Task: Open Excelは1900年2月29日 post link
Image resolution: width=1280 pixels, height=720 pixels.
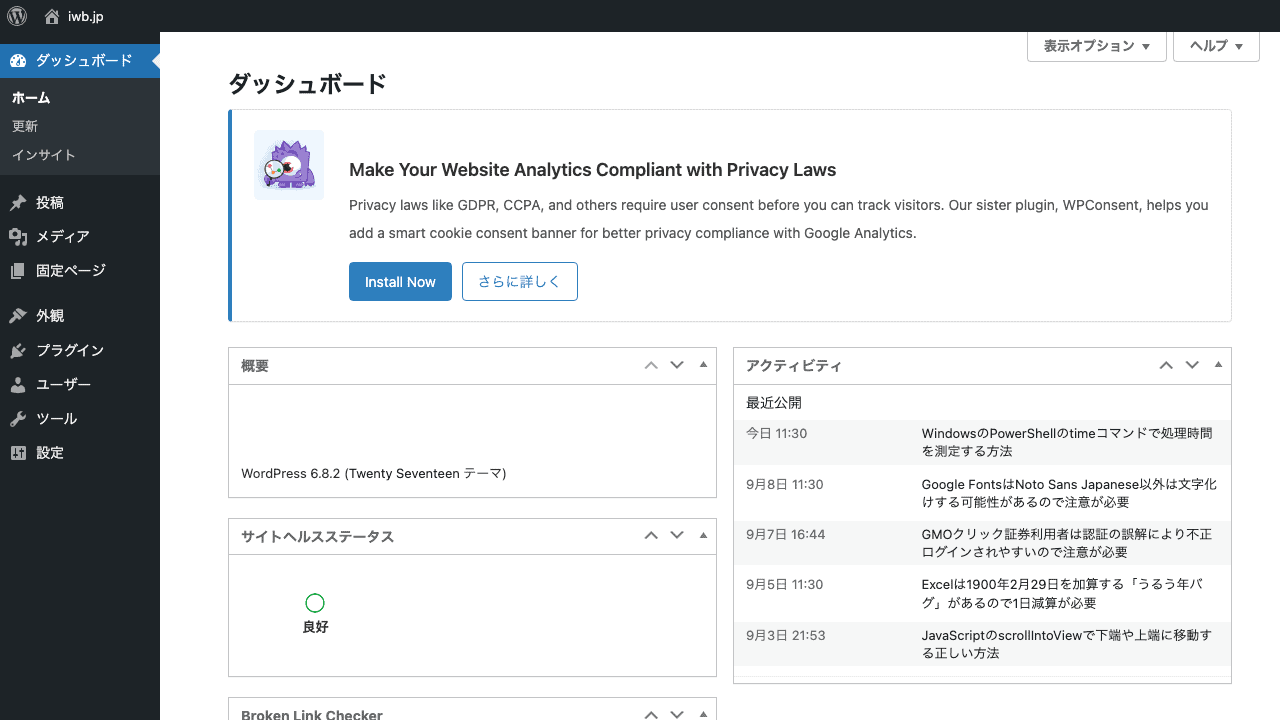Action: [x=1061, y=593]
